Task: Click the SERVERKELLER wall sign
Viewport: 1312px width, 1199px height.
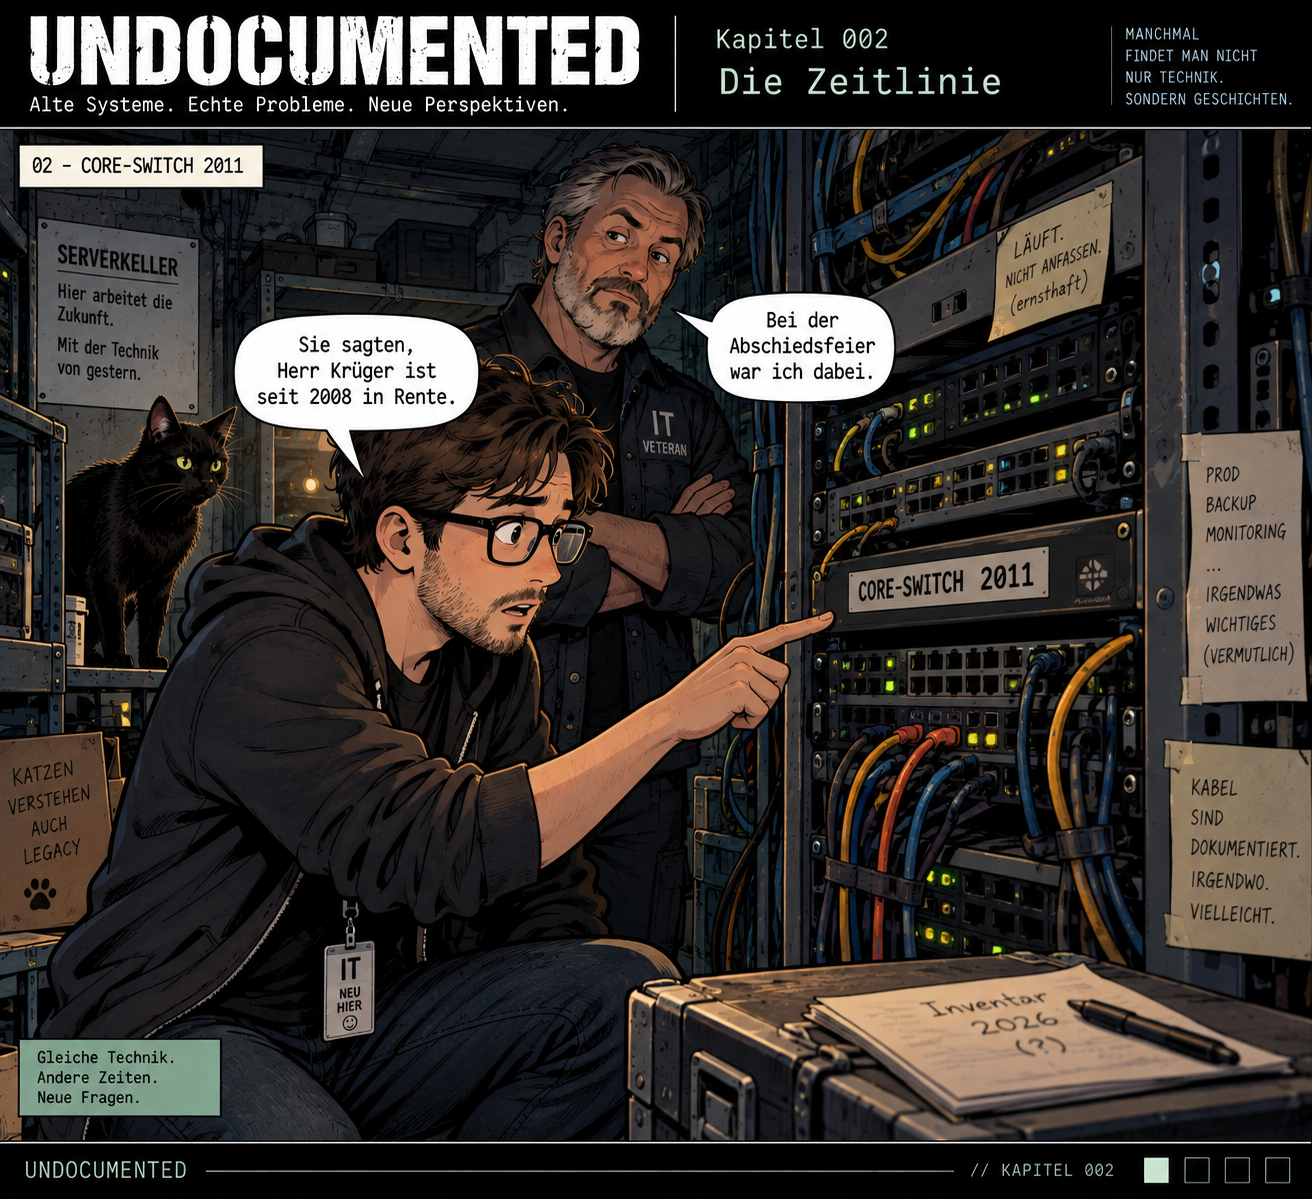Action: coord(118,315)
